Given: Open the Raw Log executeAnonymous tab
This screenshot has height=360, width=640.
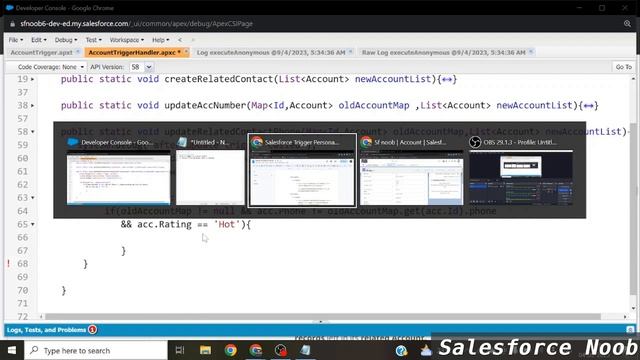Looking at the screenshot, I should pyautogui.click(x=444, y=53).
